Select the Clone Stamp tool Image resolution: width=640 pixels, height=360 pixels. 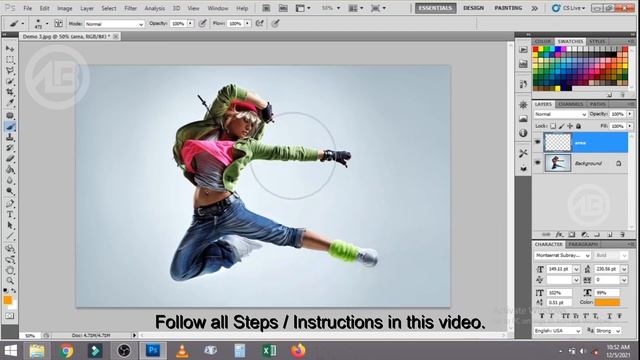[x=10, y=138]
